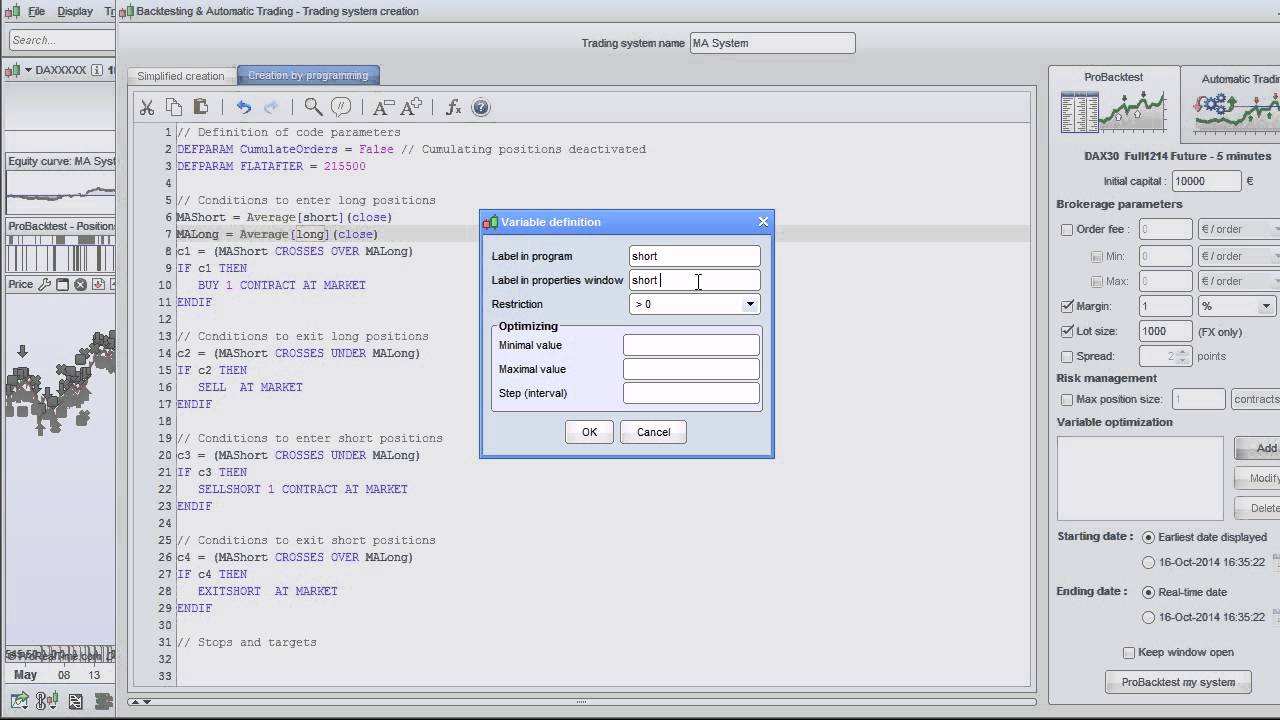Image resolution: width=1280 pixels, height=720 pixels.
Task: Select Real-time date ending option
Action: click(x=1148, y=592)
